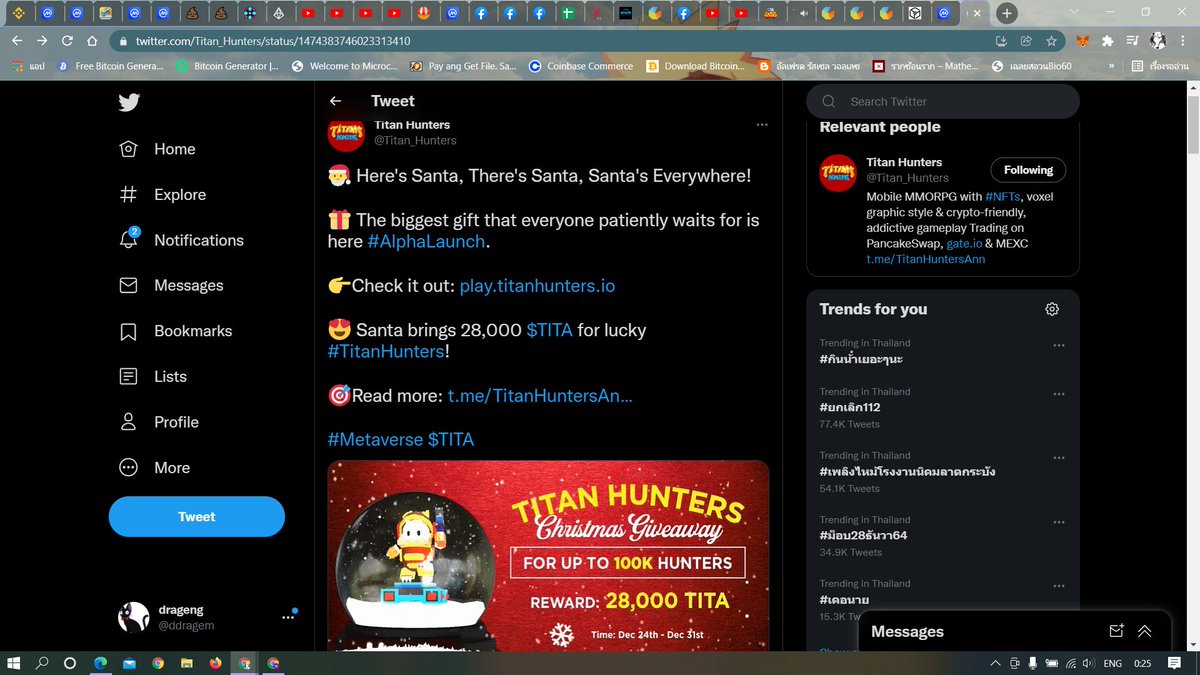Screen dimensions: 1200x675
Task: Show hidden system tray icons
Action: [x=995, y=662]
